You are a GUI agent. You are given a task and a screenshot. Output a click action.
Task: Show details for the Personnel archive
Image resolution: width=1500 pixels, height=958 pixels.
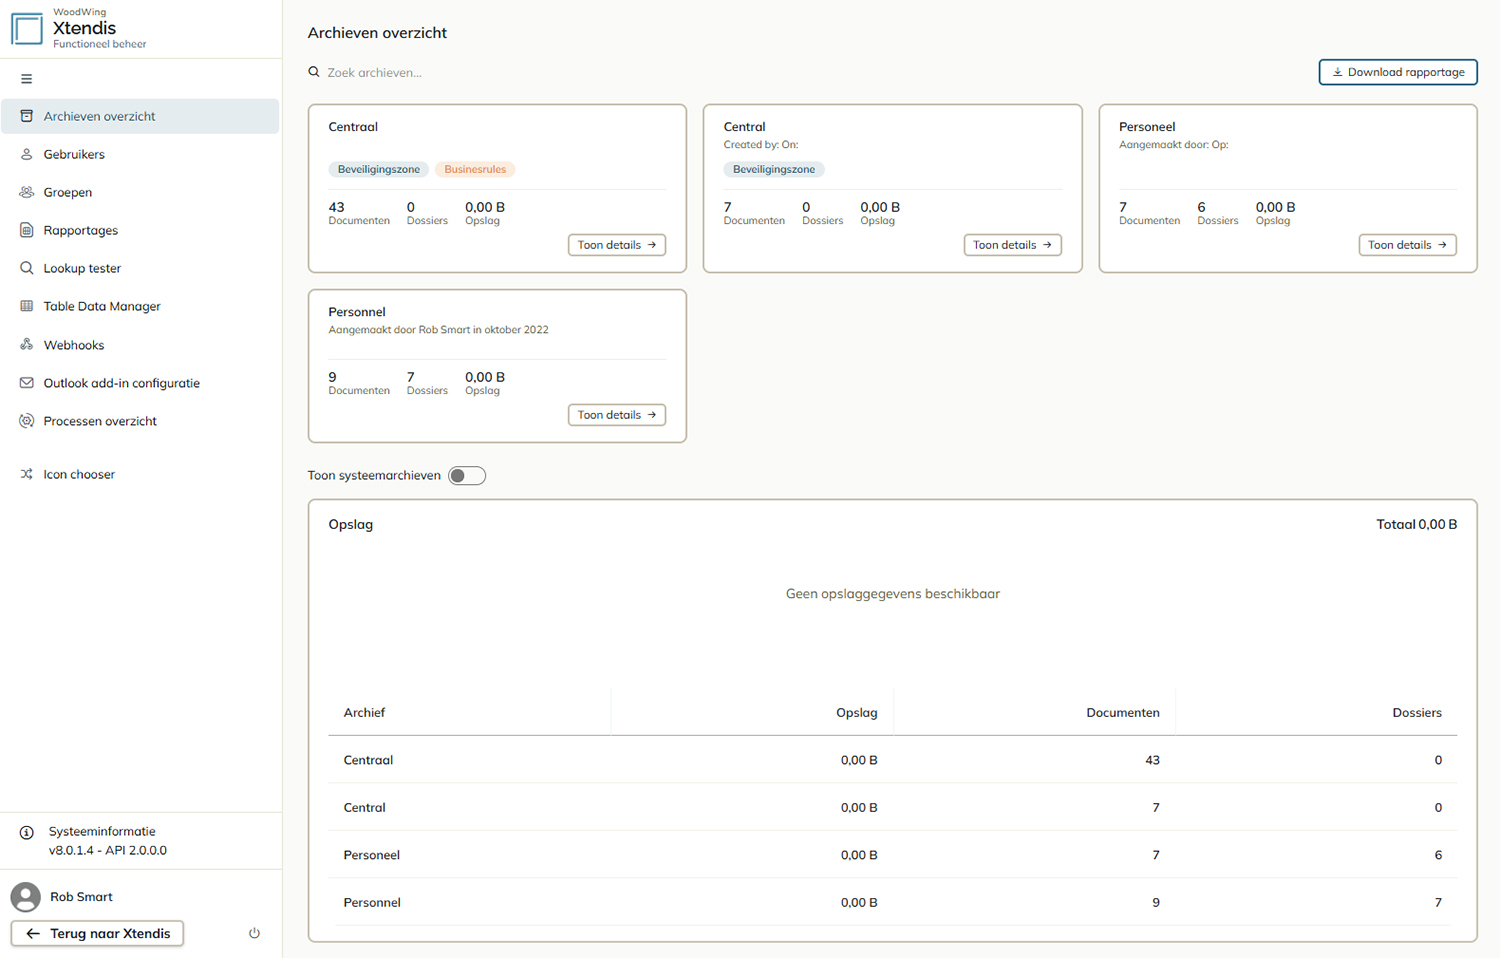[x=617, y=415]
